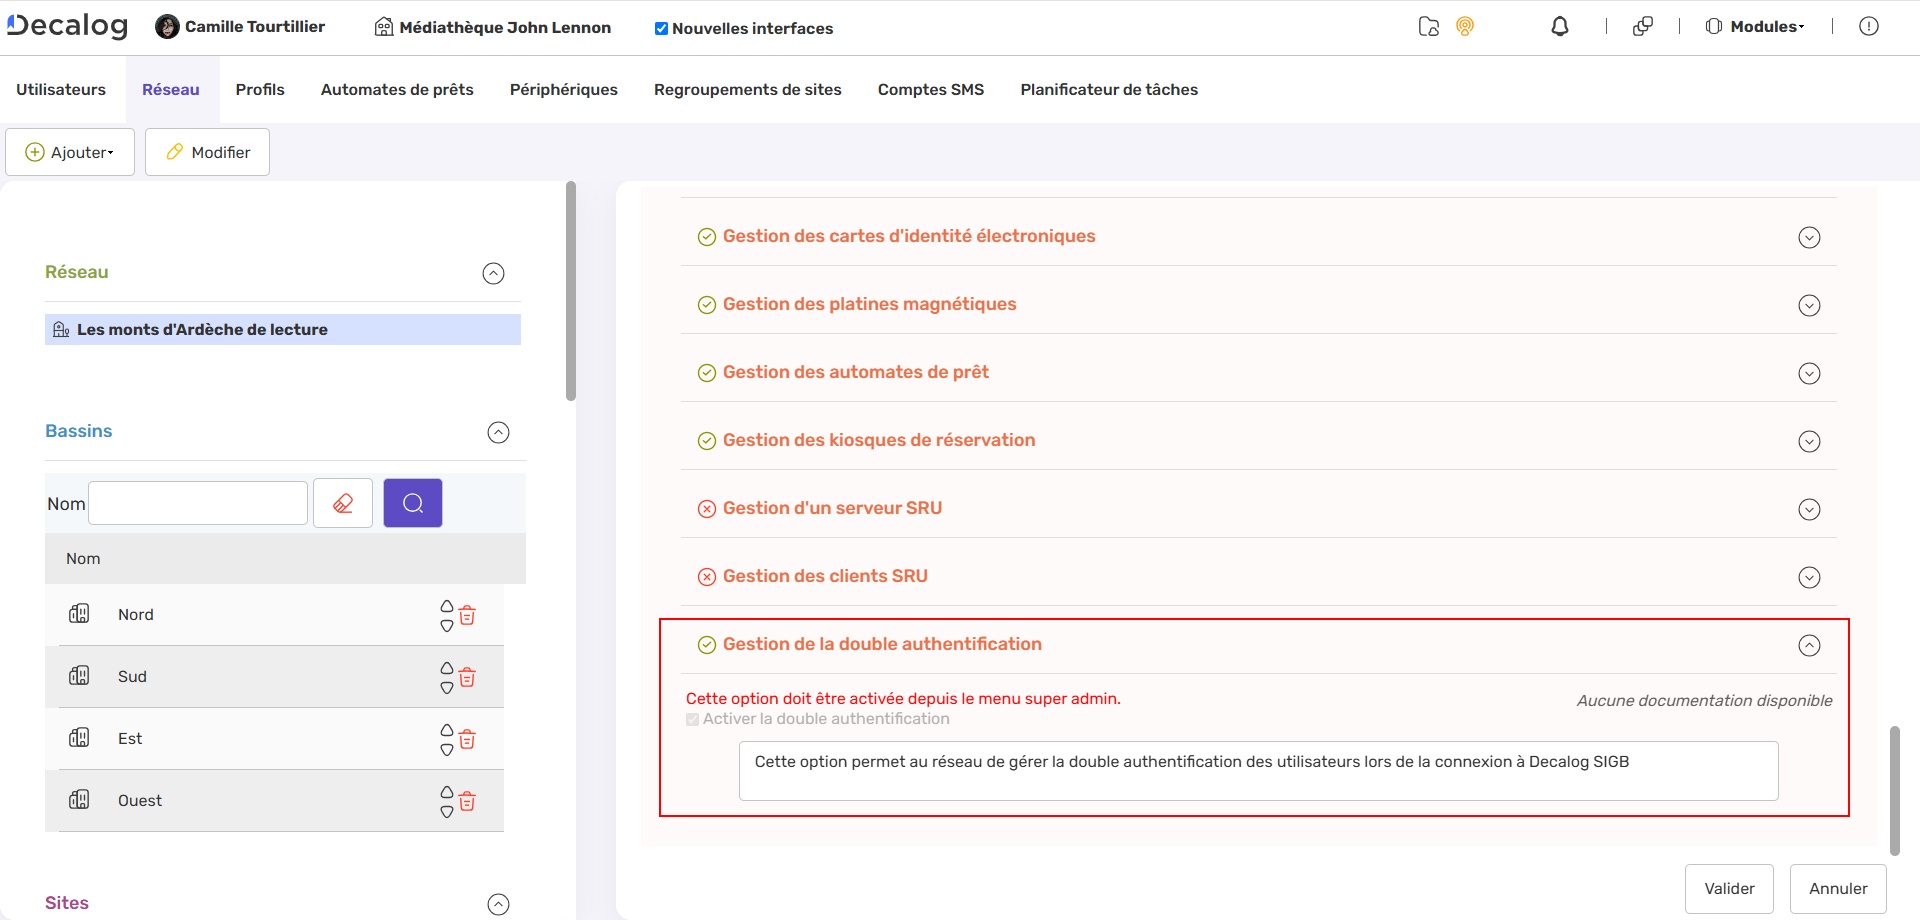Switch to the Planificateur de tâches tab
Screen dimensions: 1920x920
pyautogui.click(x=1108, y=89)
